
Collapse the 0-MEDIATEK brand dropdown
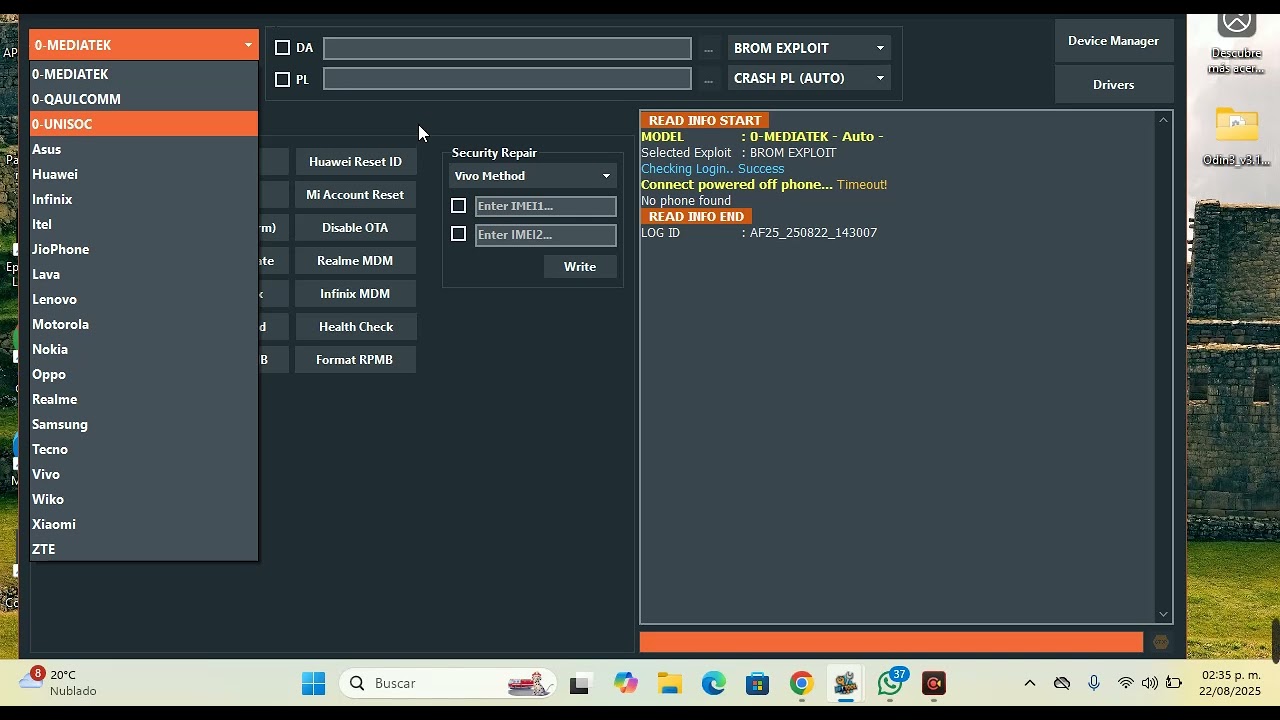coord(144,45)
